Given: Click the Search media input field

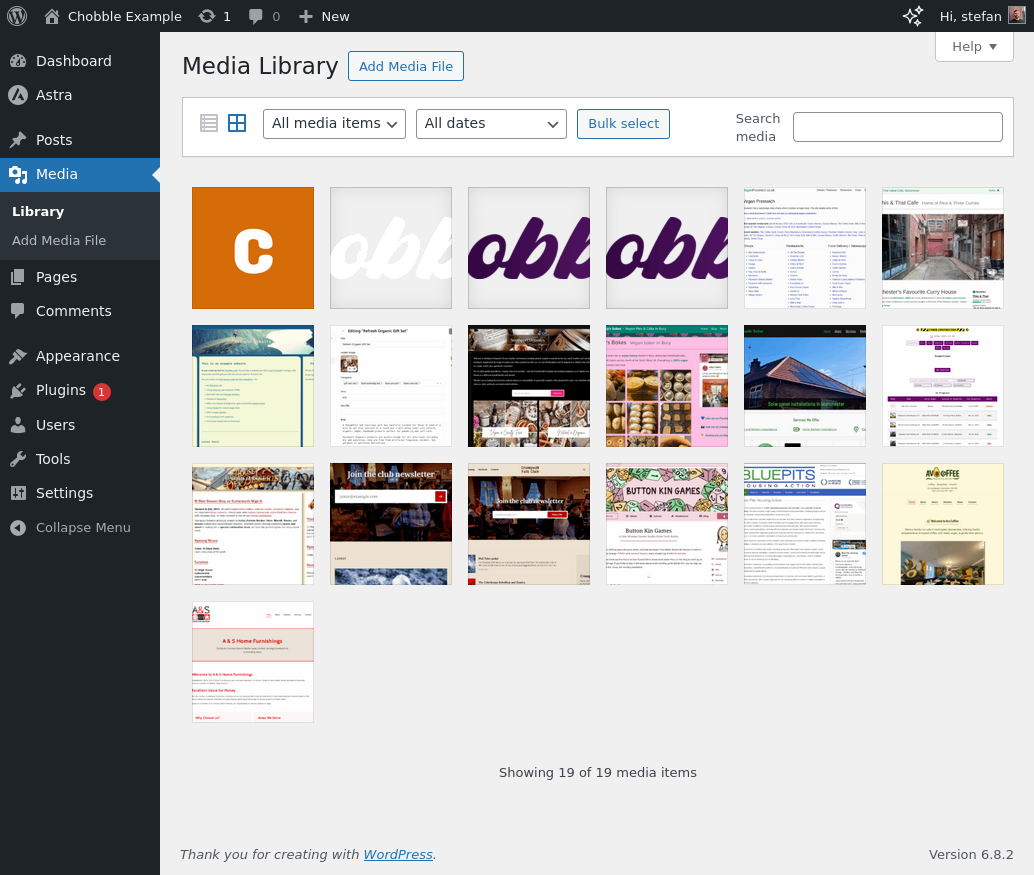Looking at the screenshot, I should pyautogui.click(x=897, y=127).
